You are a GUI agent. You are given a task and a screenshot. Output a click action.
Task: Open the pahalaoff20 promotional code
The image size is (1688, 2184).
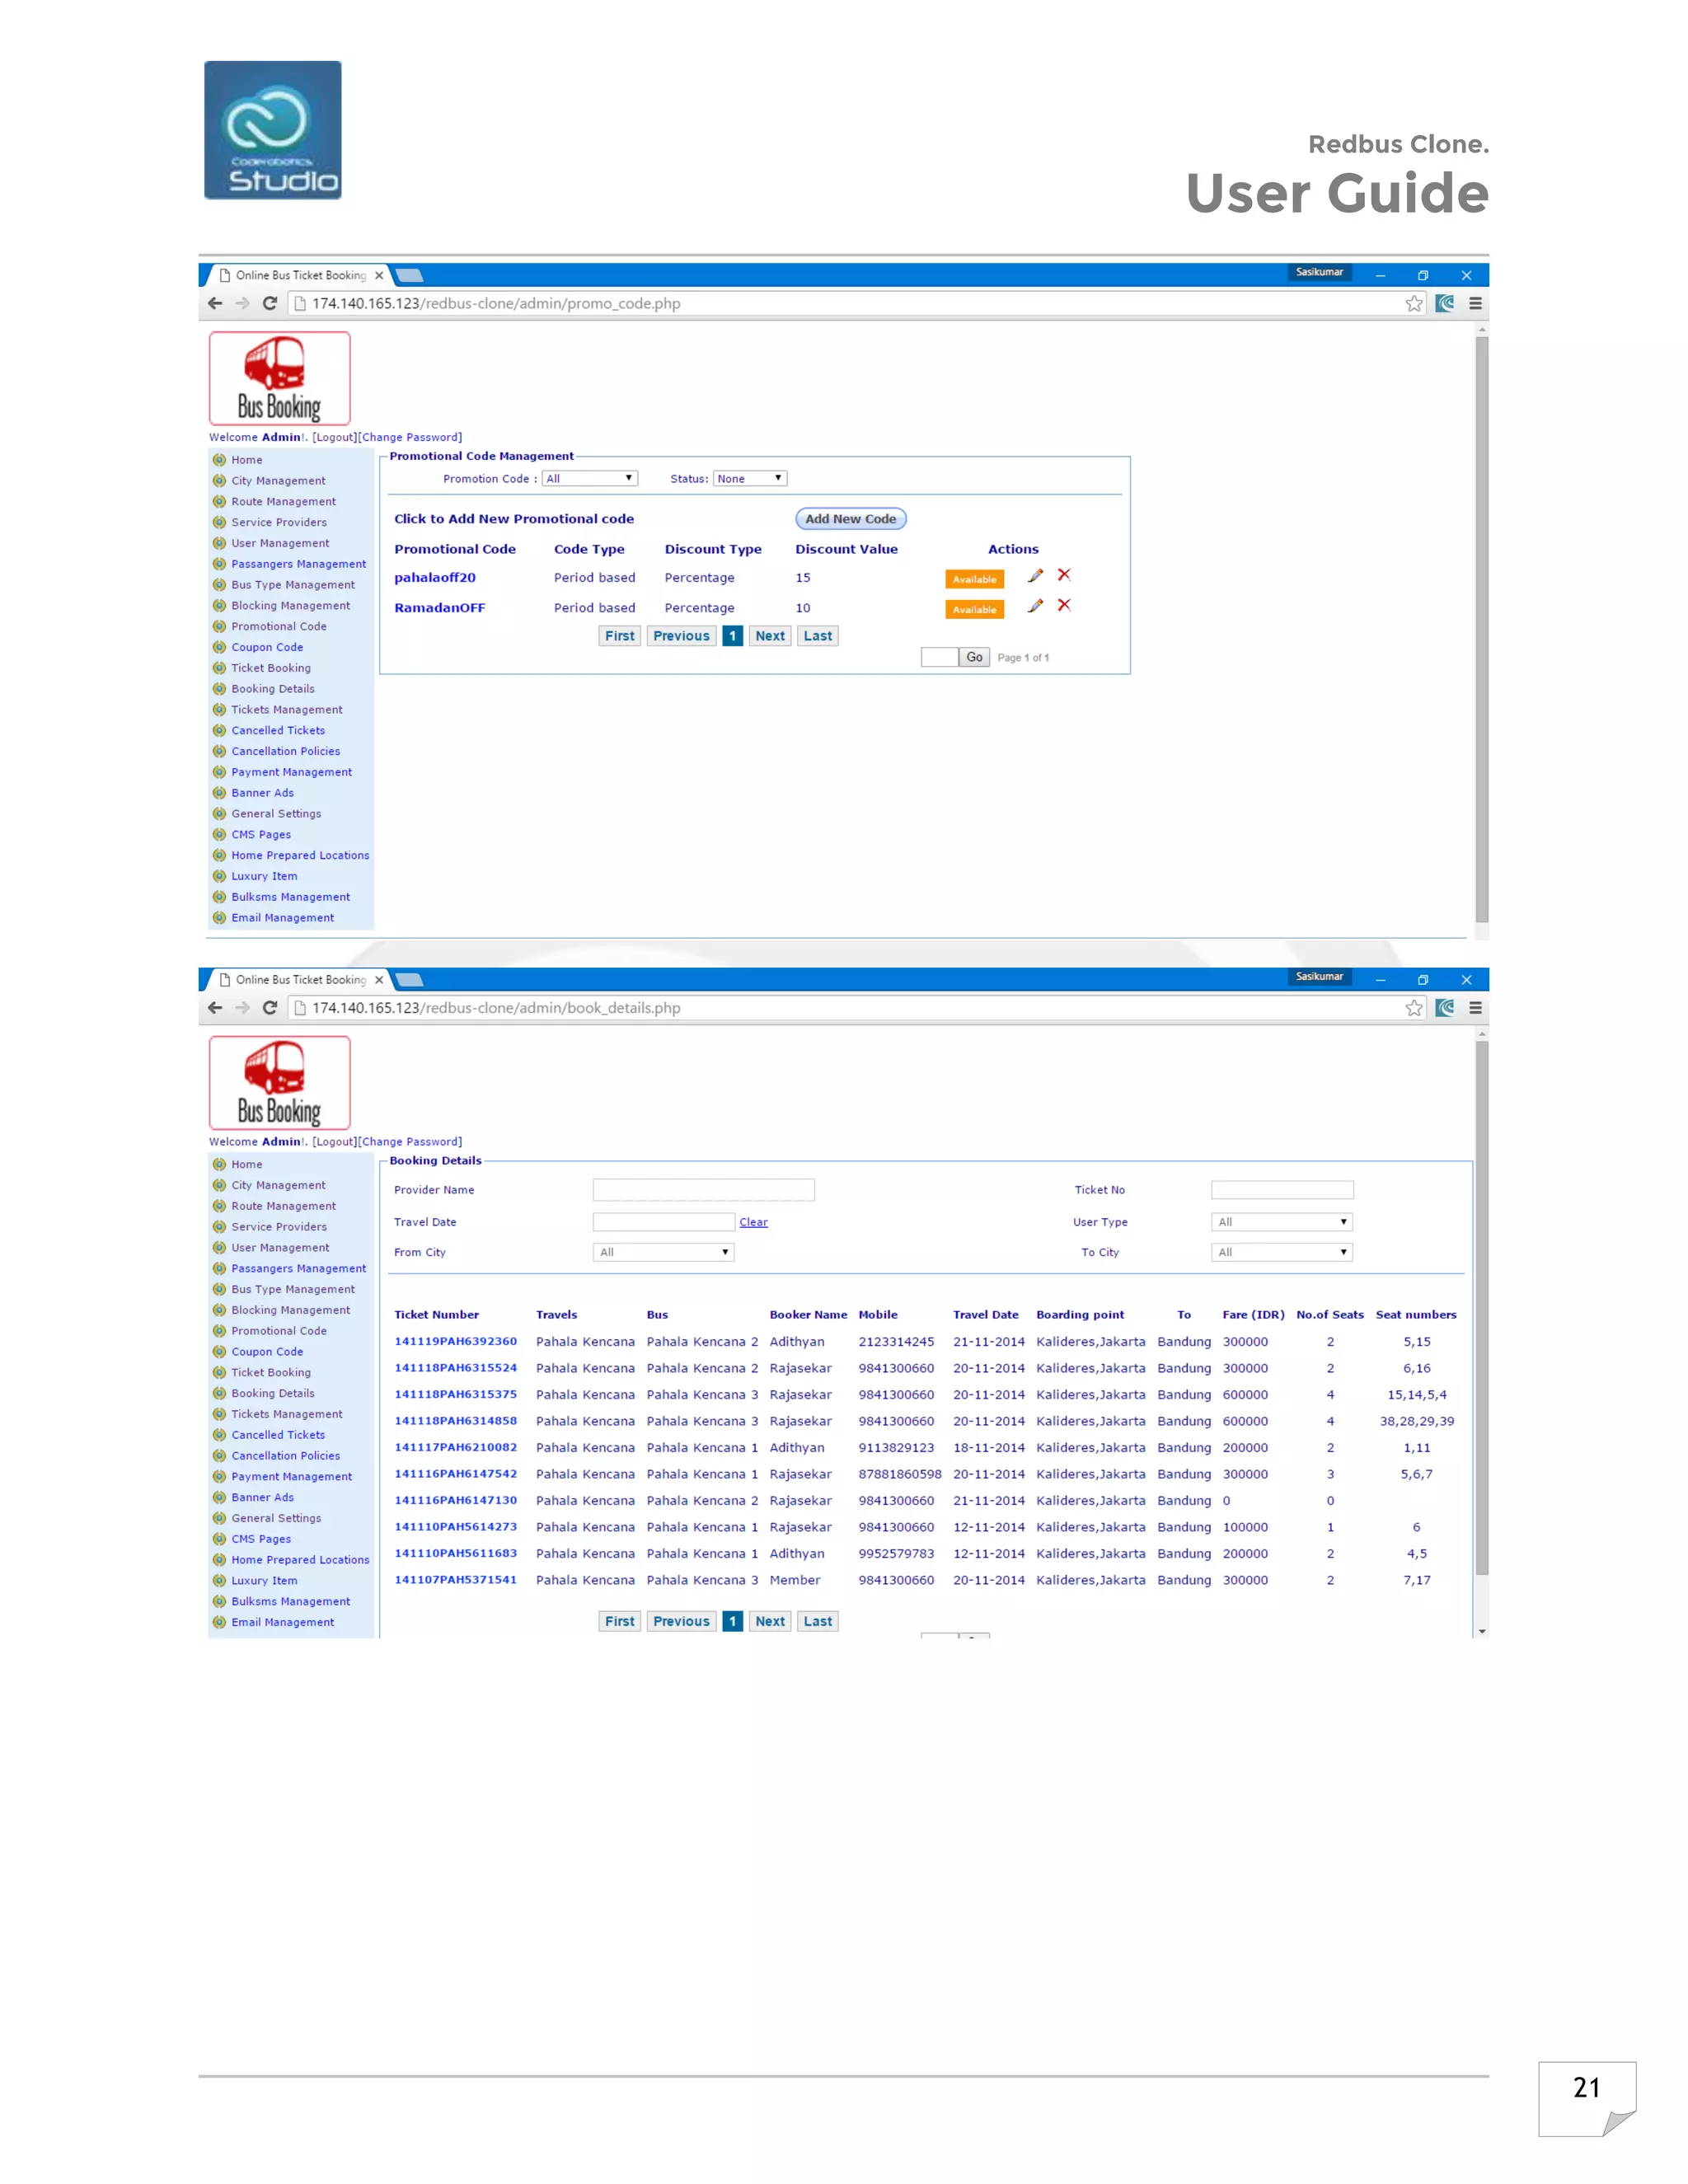435,578
